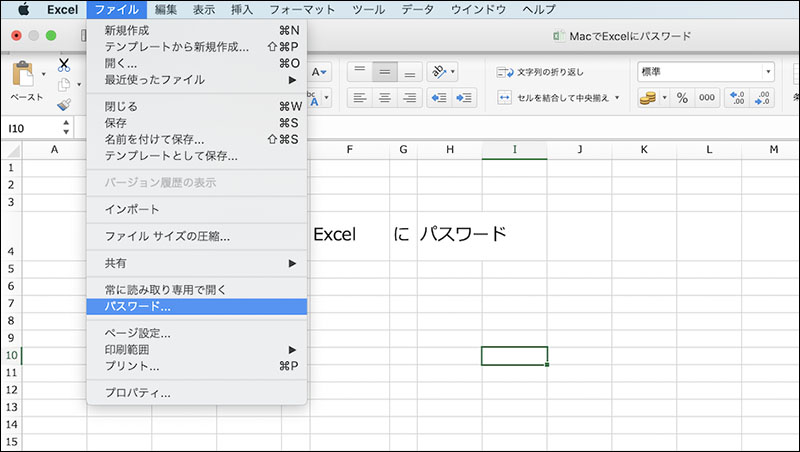Choose 常に読み取り専用で開く menu item
Screen dimensions: 800x452
click(197, 290)
